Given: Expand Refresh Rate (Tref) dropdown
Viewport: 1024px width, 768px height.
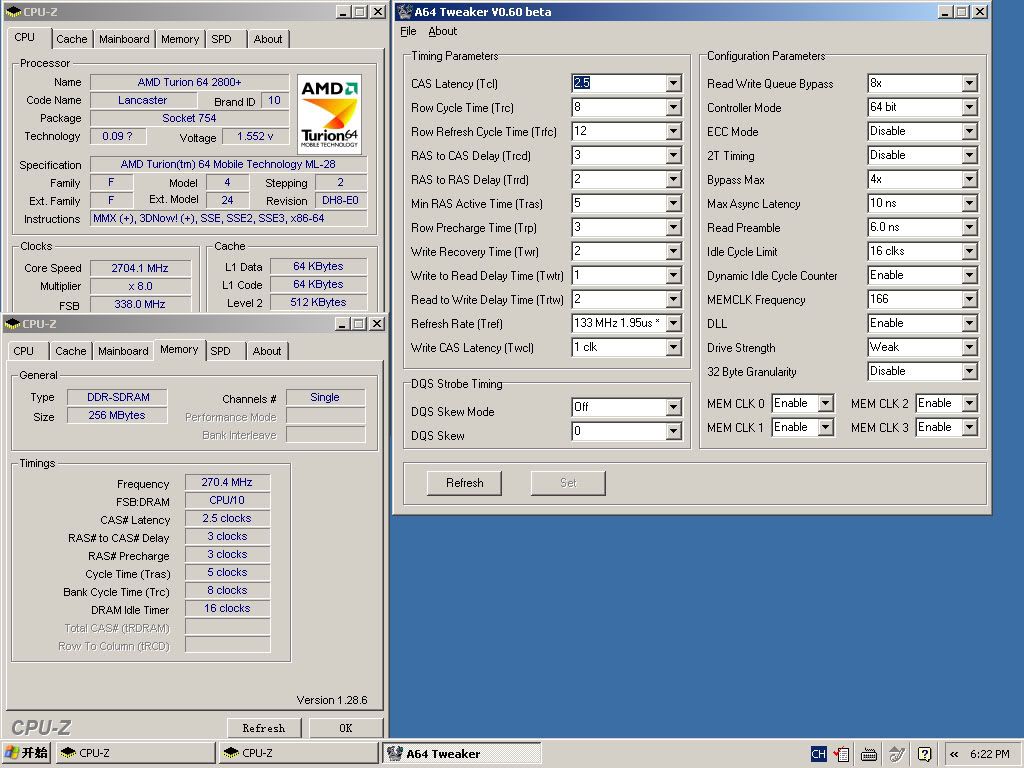Looking at the screenshot, I should click(x=673, y=323).
